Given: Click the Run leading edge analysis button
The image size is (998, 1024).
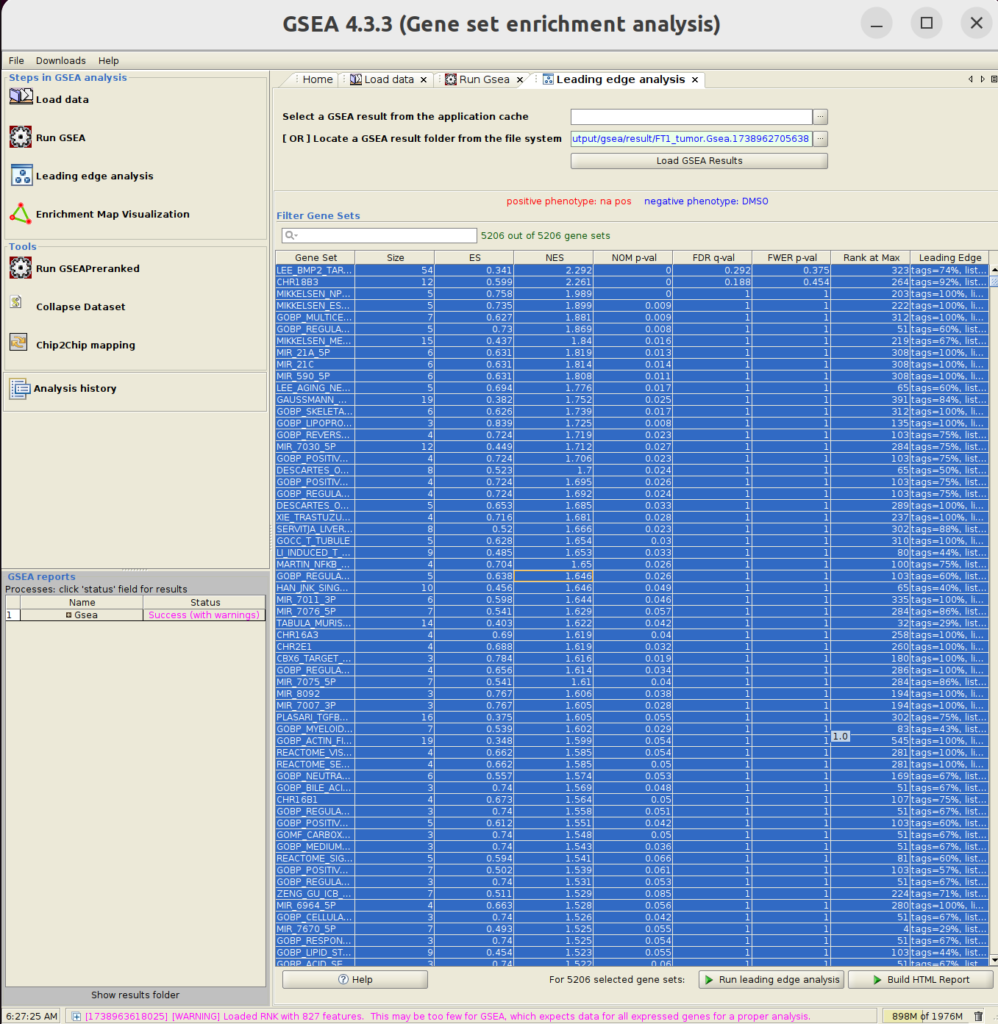Looking at the screenshot, I should click(771, 980).
